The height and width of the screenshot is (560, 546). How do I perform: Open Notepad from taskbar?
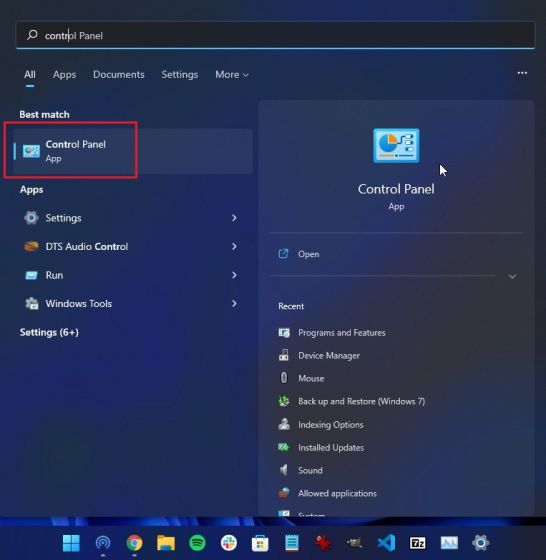click(291, 543)
